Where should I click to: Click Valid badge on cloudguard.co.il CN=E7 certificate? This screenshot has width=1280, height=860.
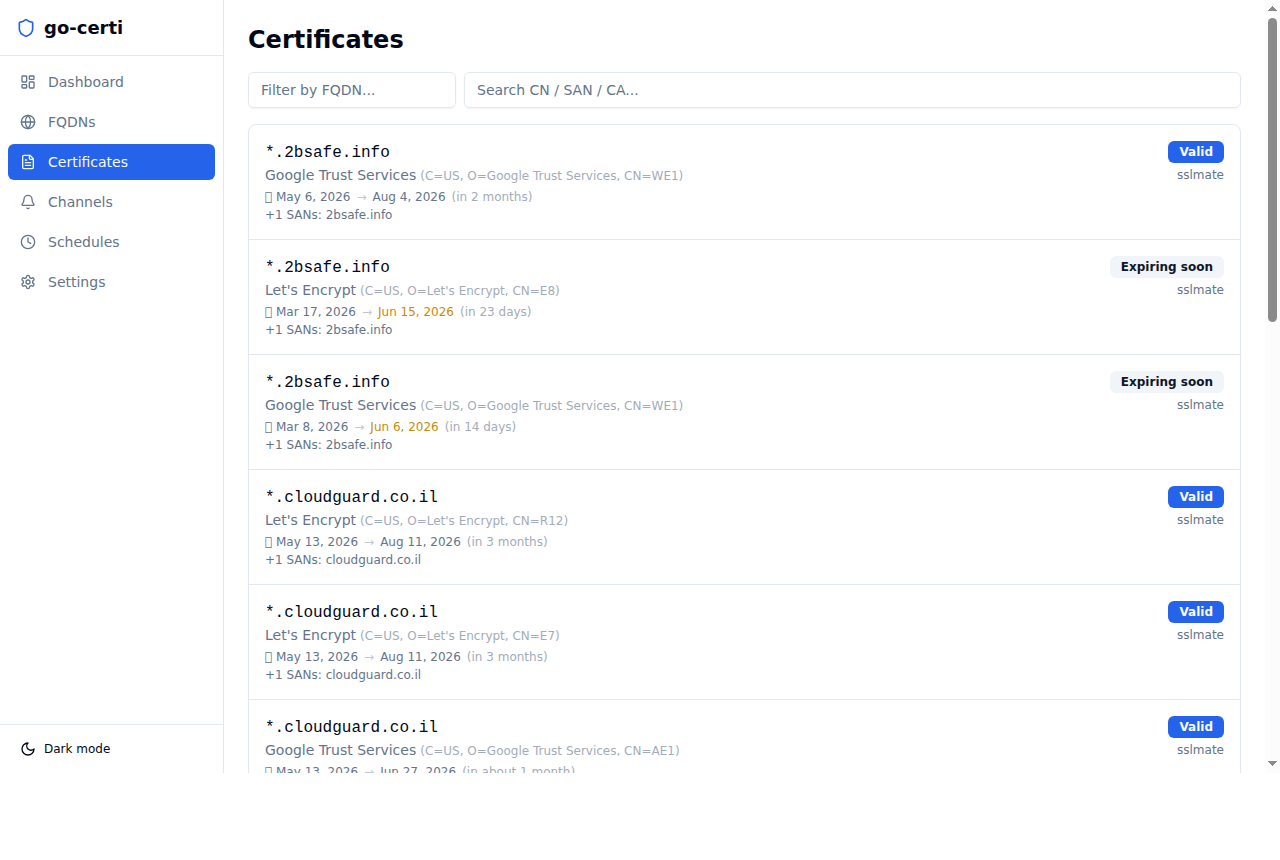[1196, 612]
